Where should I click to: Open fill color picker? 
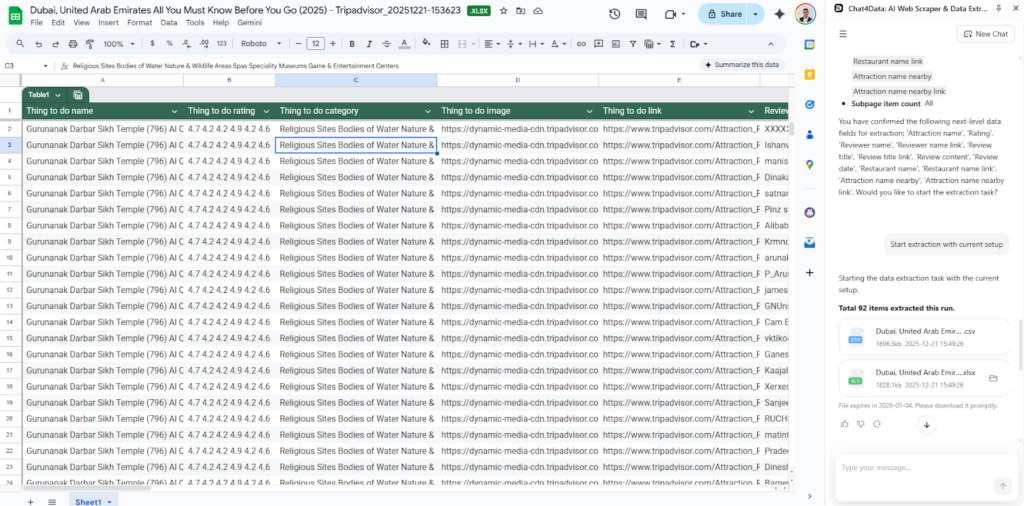coord(426,44)
